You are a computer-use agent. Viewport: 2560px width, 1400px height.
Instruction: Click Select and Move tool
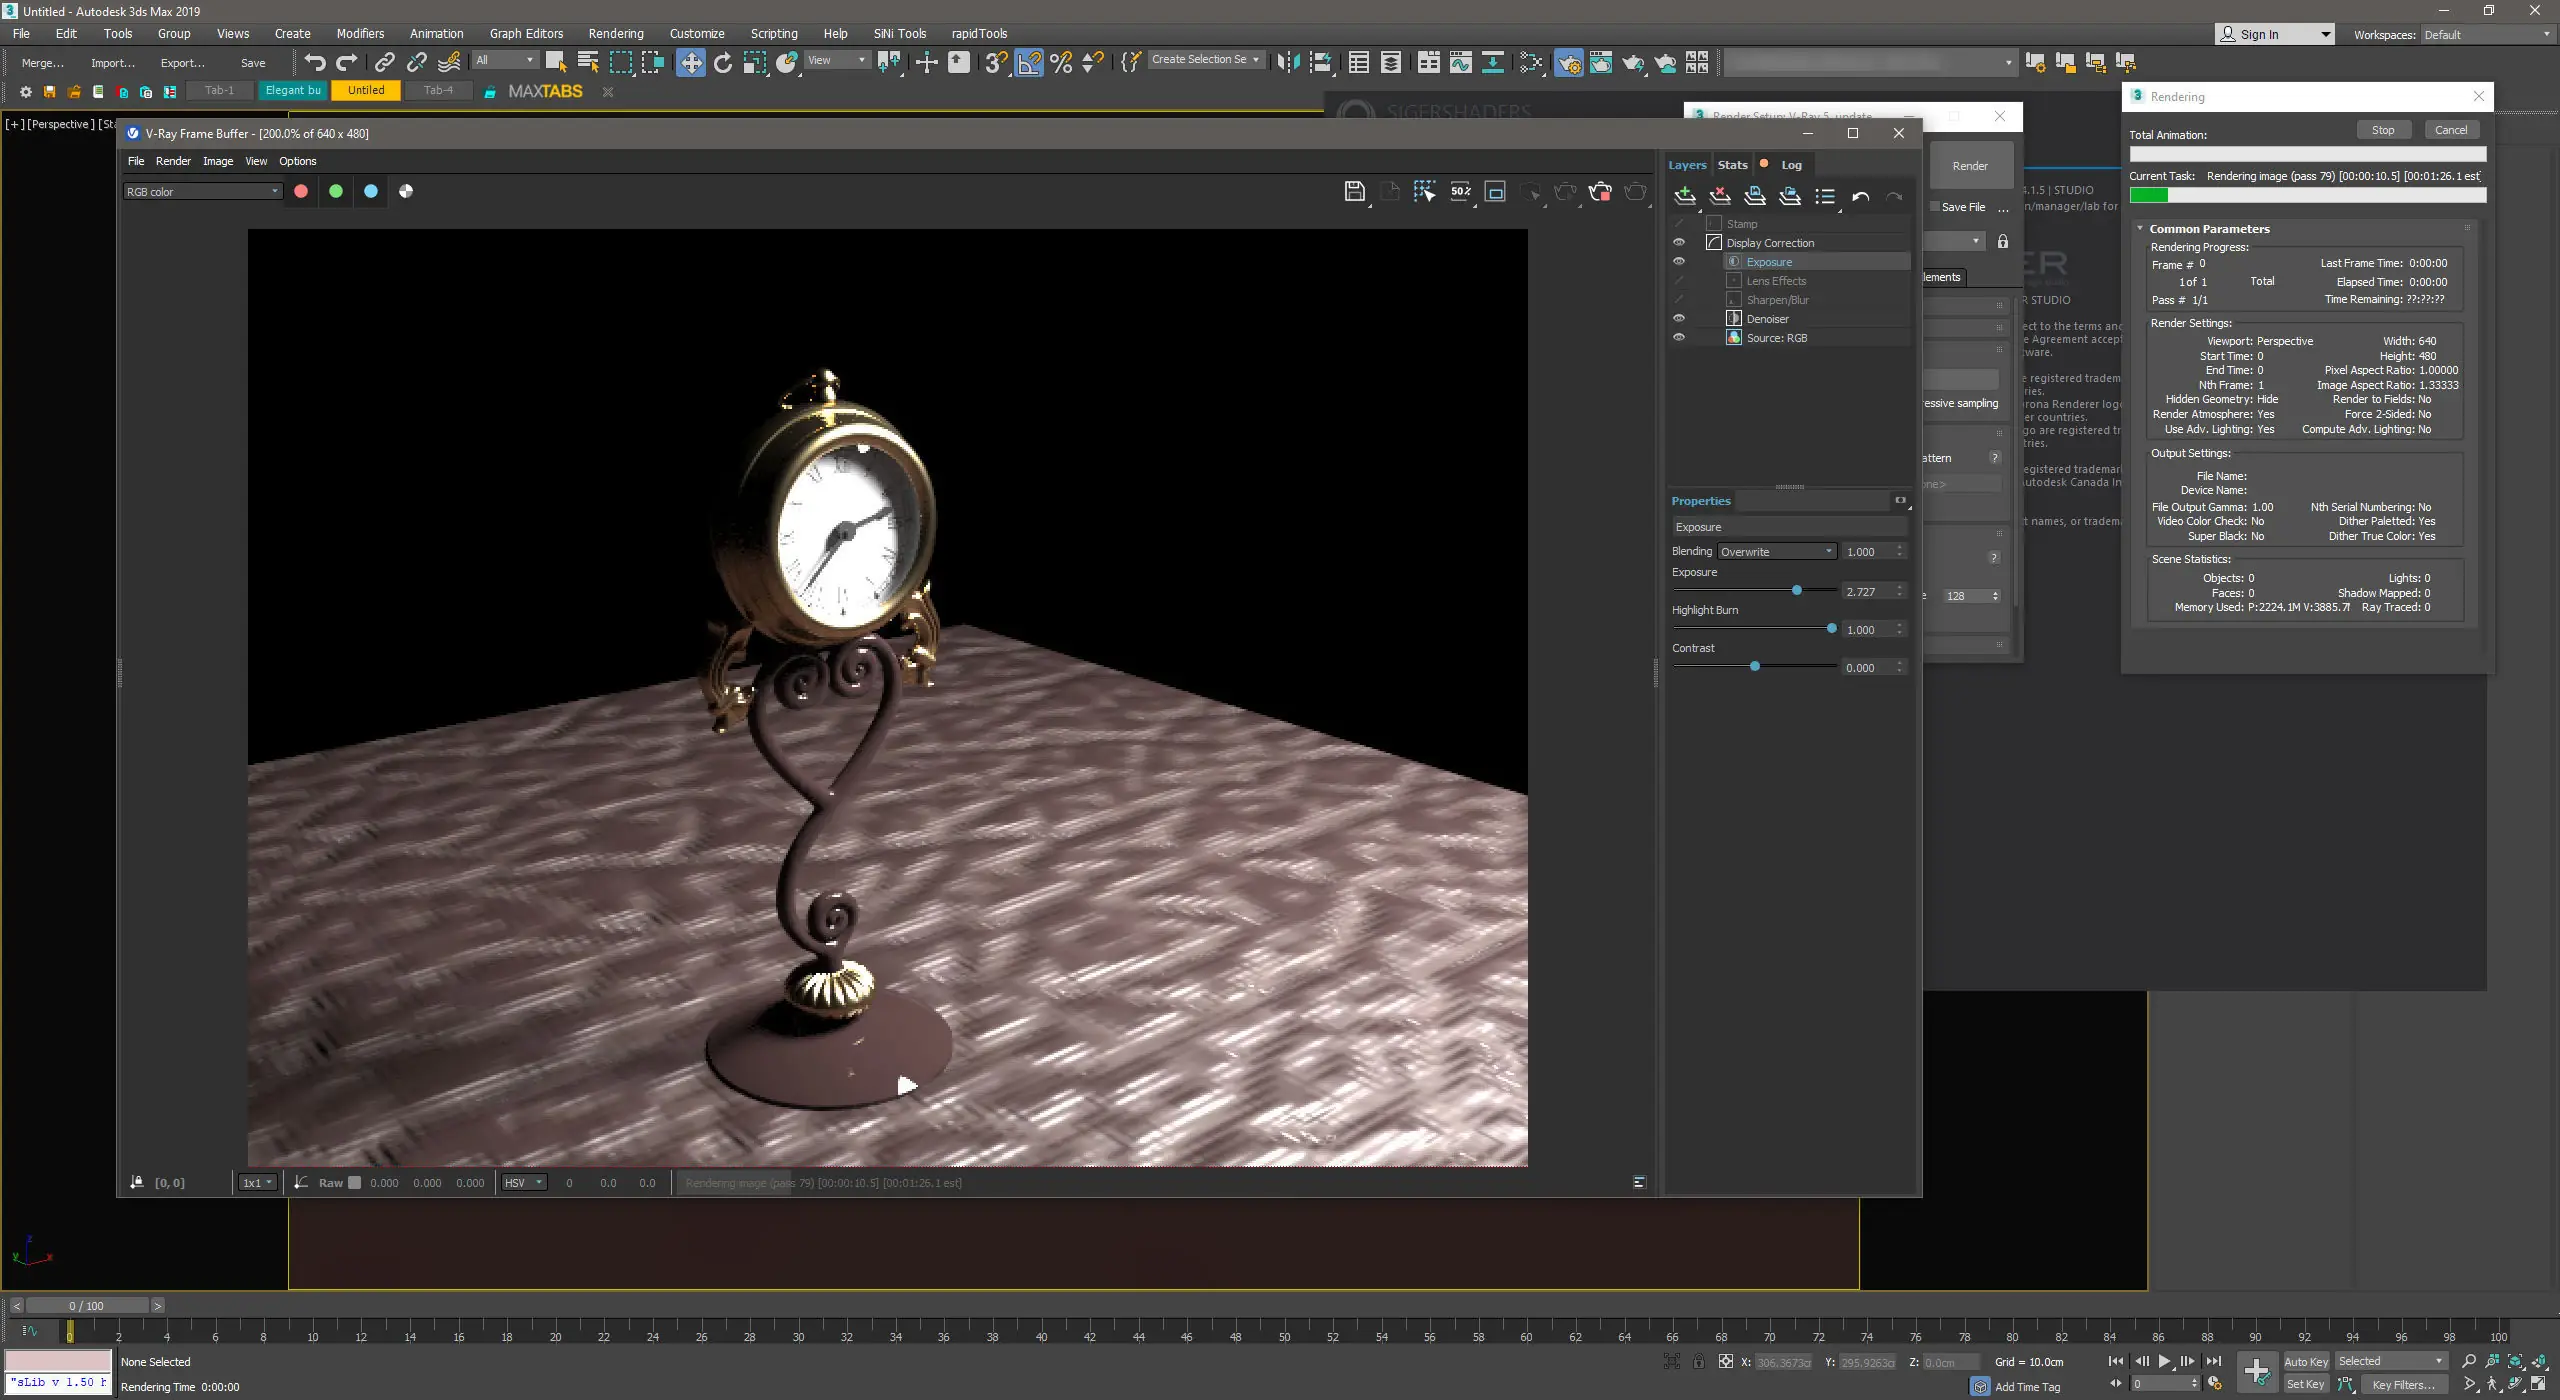[x=690, y=63]
